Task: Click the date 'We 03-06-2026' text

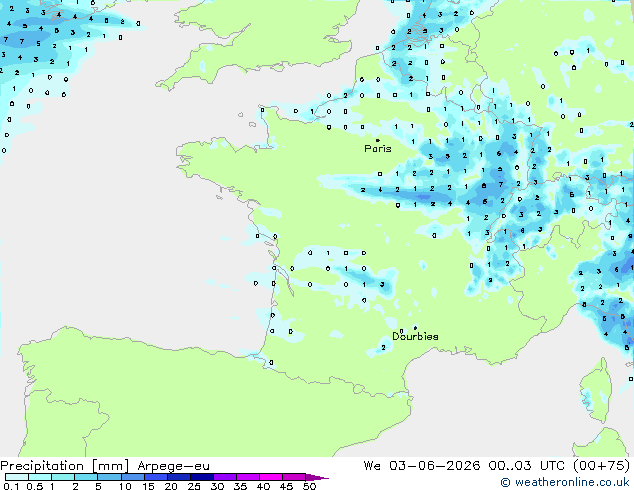Action: click(x=422, y=465)
